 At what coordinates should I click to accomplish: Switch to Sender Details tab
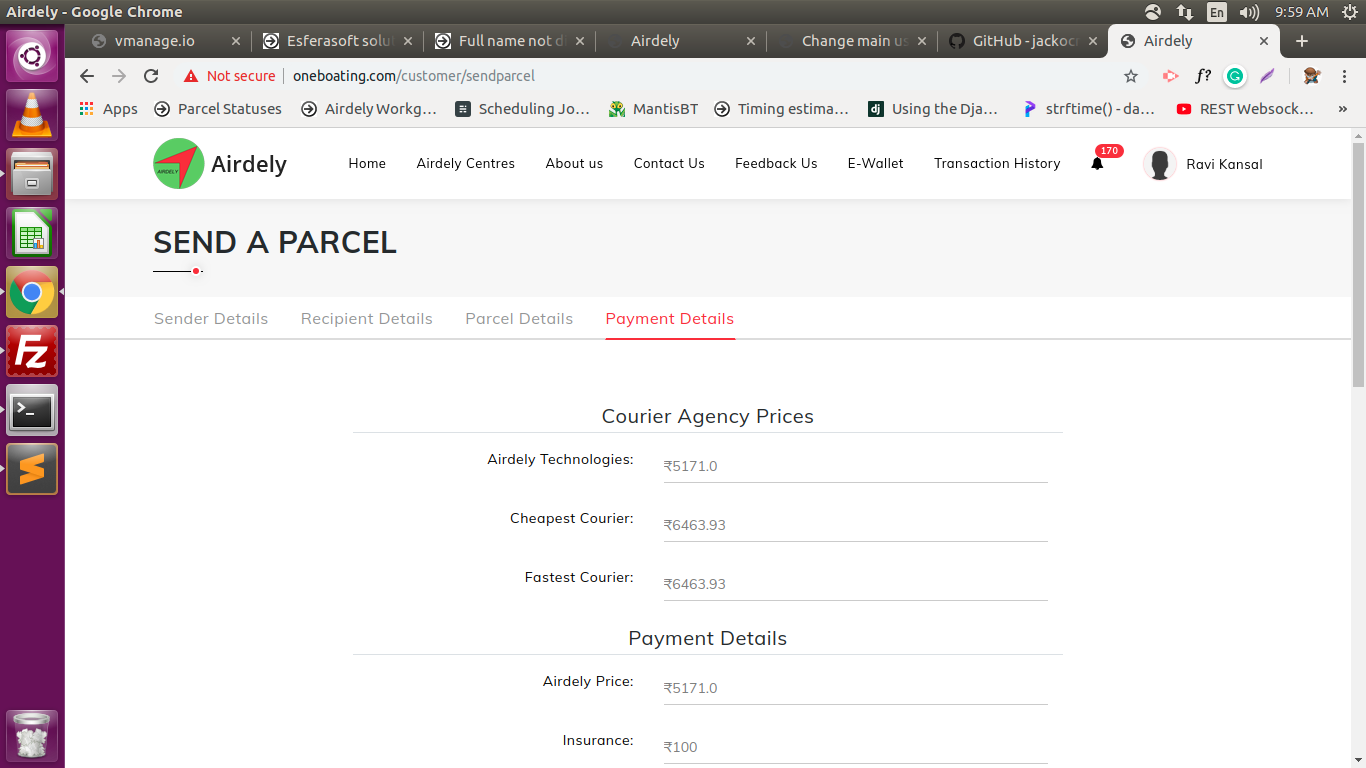pyautogui.click(x=211, y=319)
